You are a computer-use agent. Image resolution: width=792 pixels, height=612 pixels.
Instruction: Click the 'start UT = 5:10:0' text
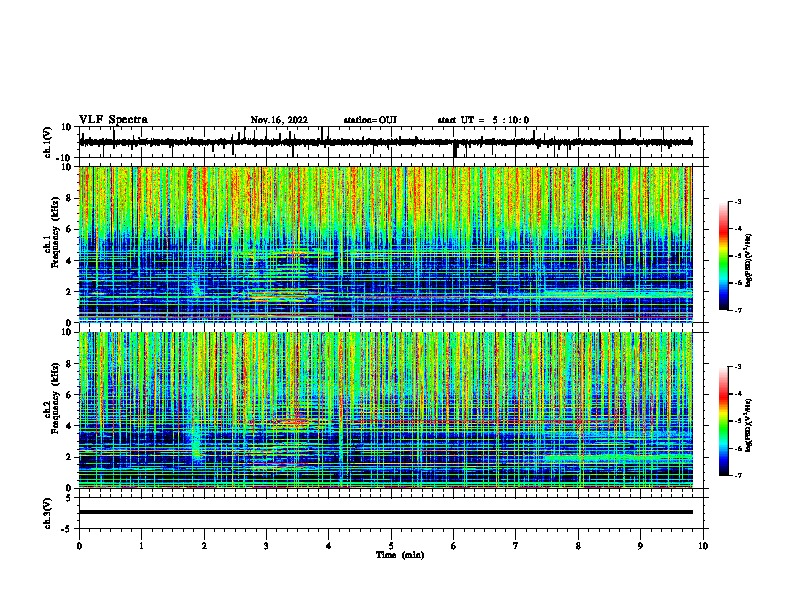(x=483, y=120)
